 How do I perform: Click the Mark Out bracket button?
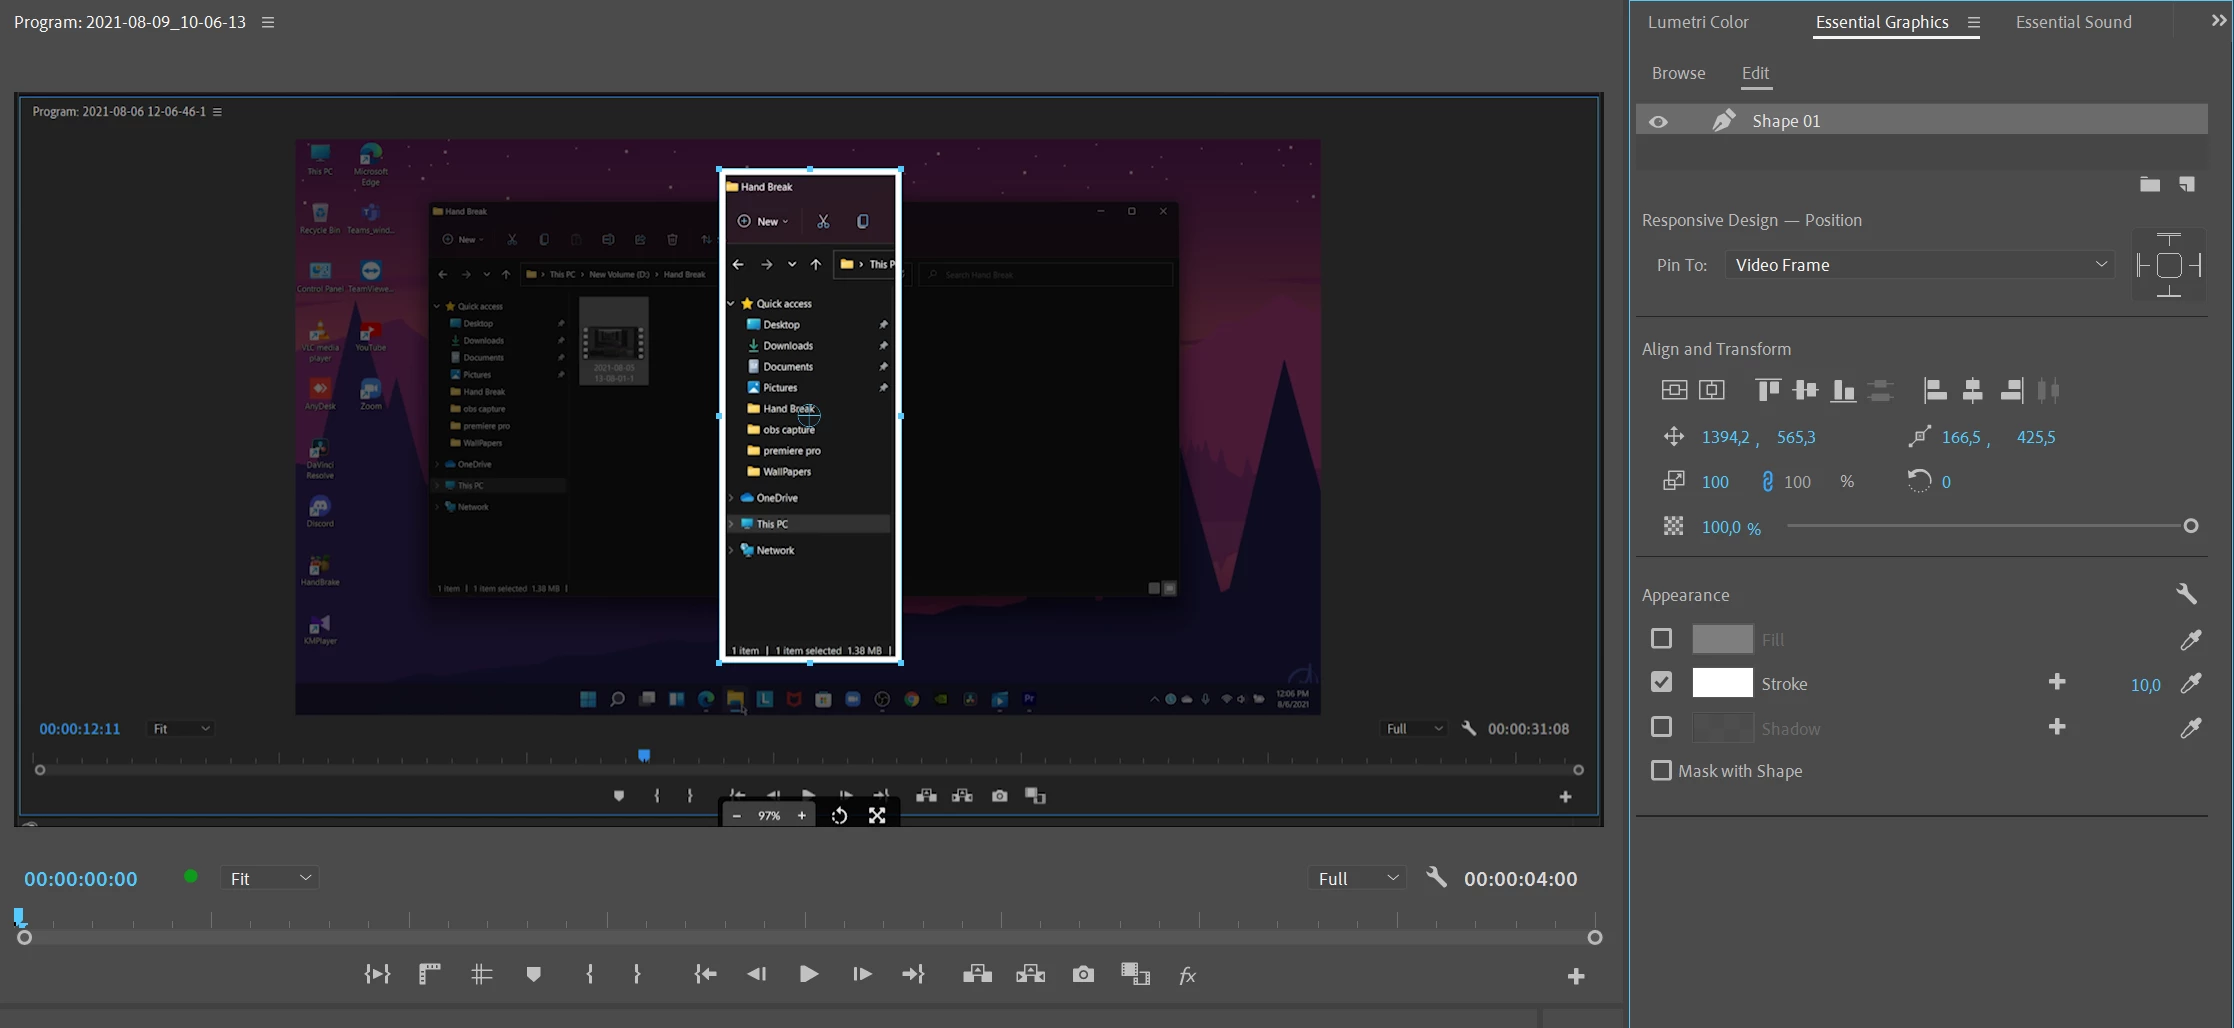click(x=637, y=974)
